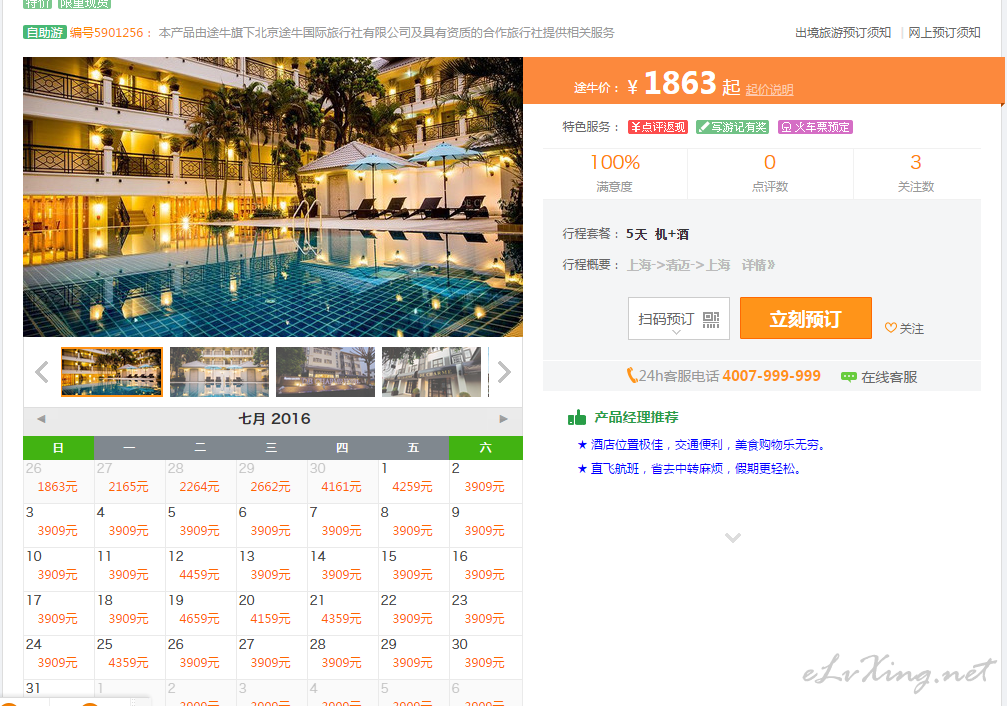Click the green 自助游 tag
The width and height of the screenshot is (1007, 706).
[x=45, y=32]
